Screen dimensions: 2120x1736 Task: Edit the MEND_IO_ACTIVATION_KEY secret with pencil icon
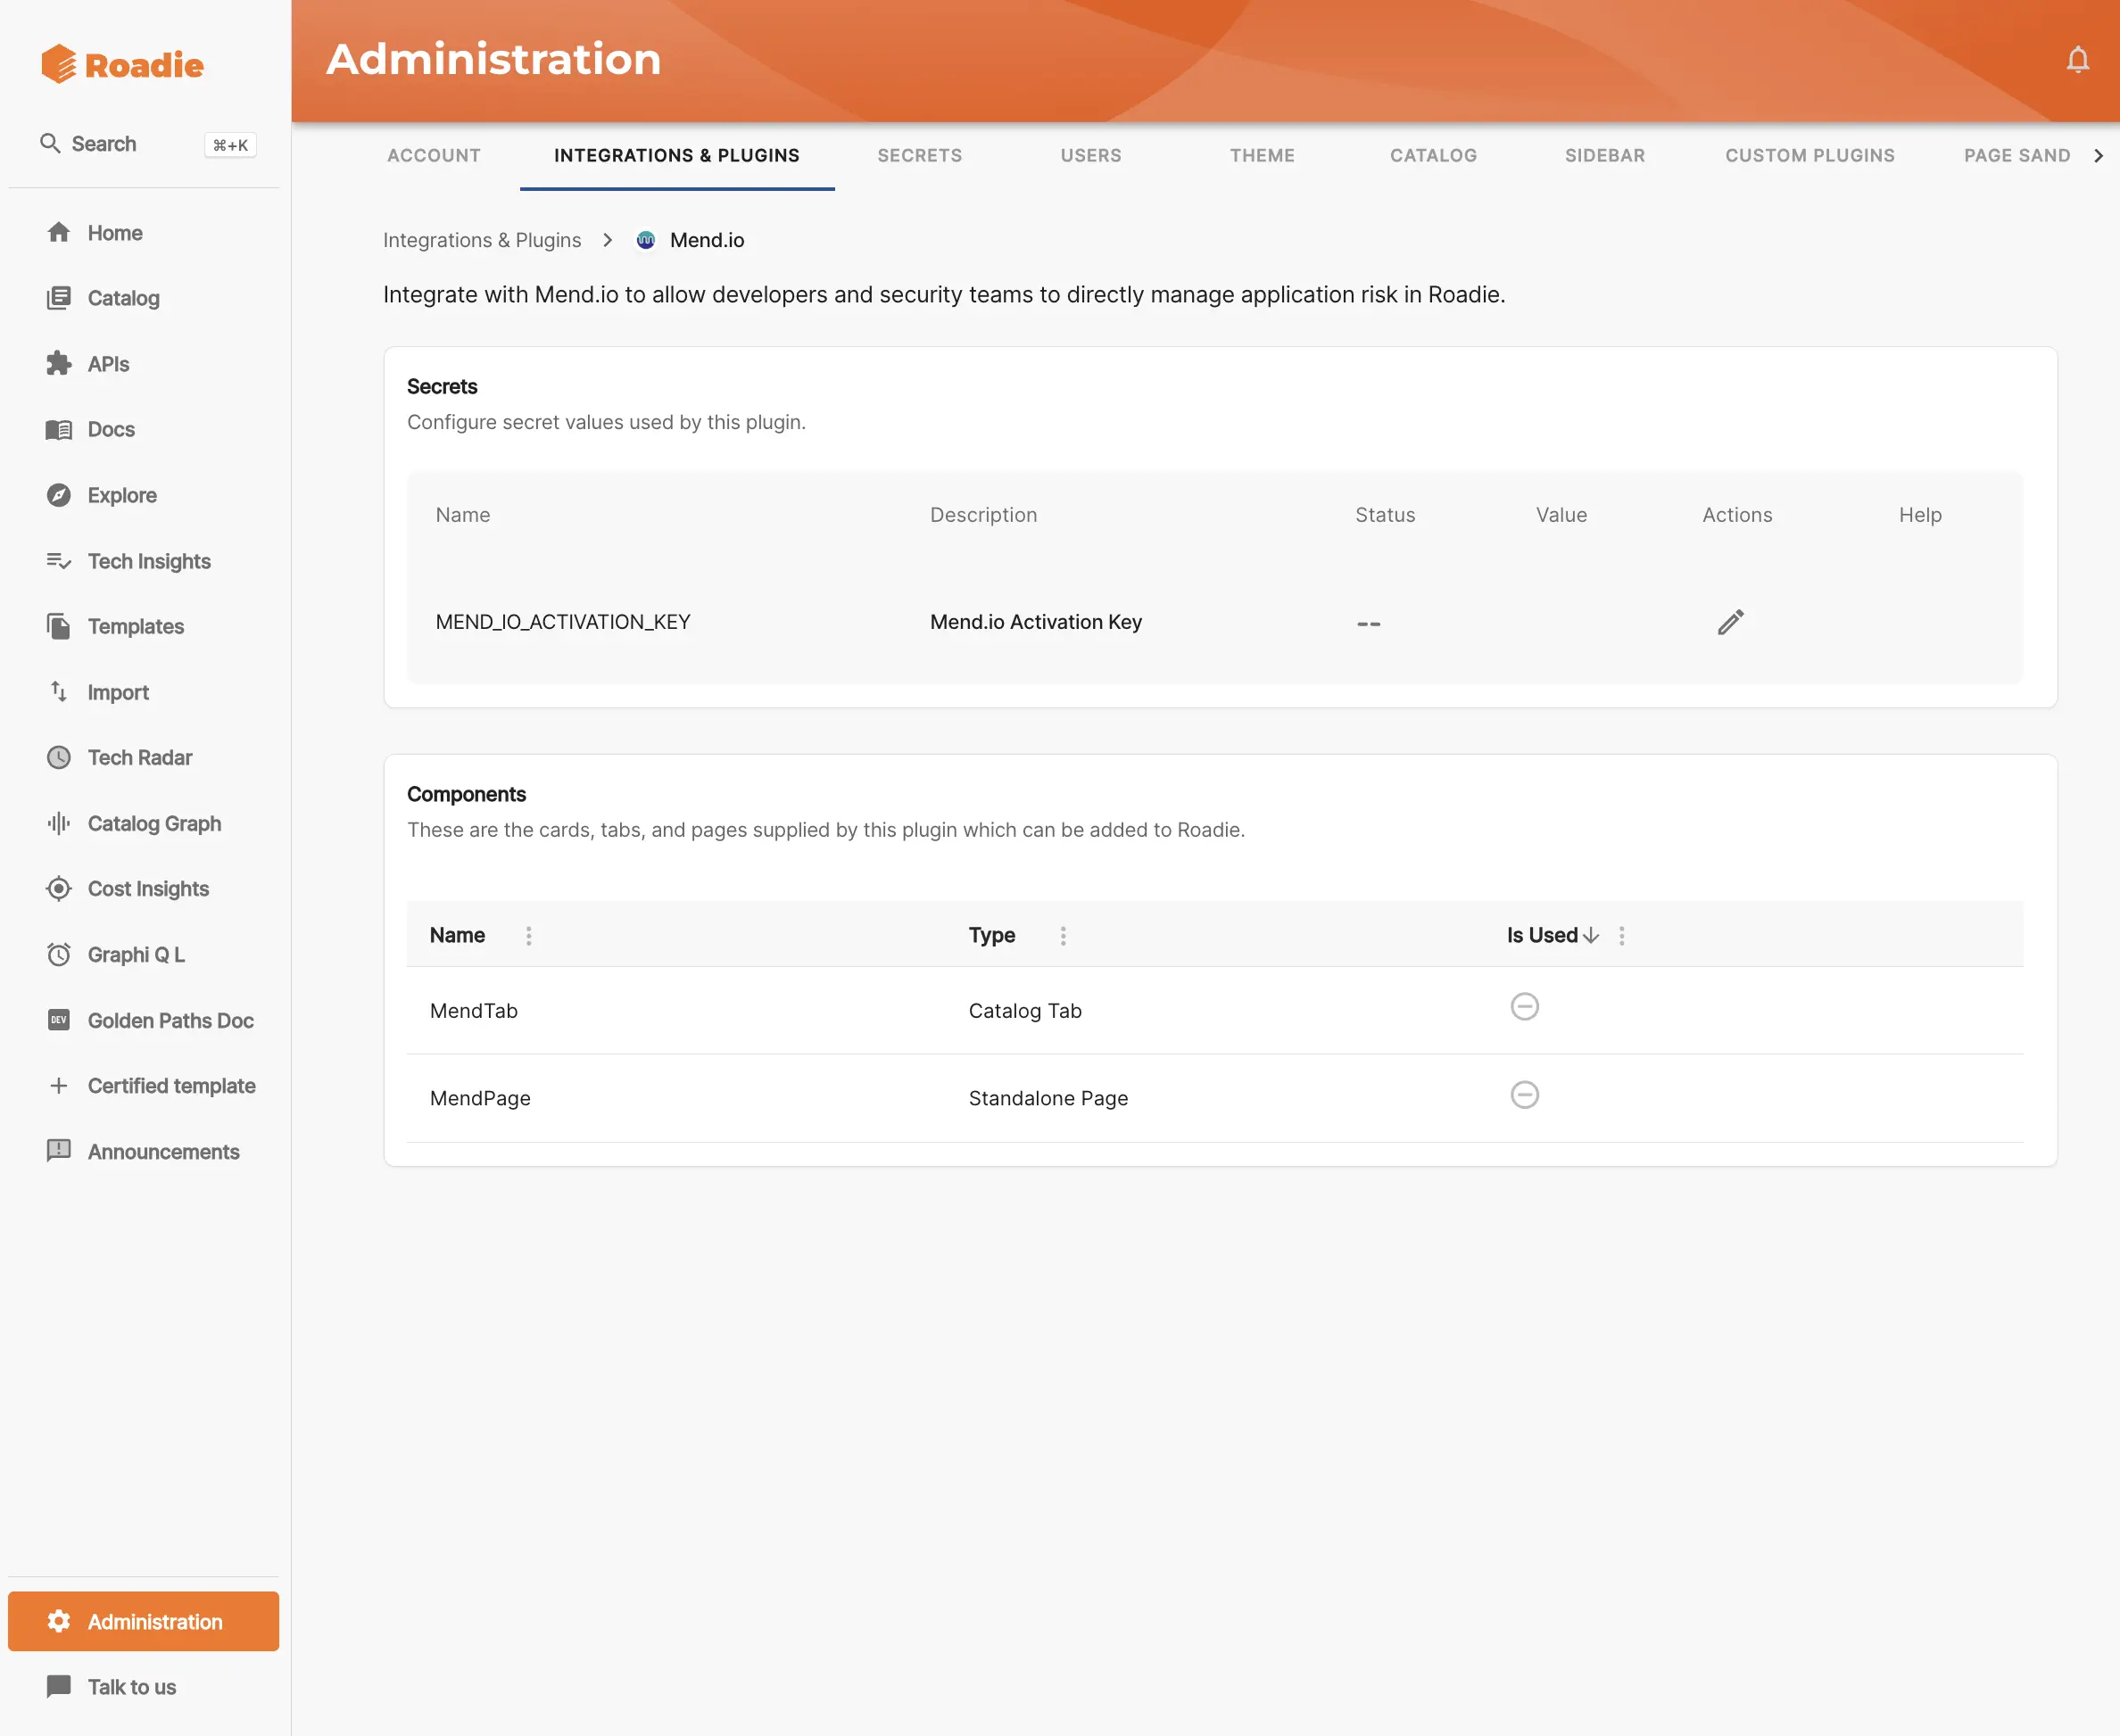coord(1730,621)
